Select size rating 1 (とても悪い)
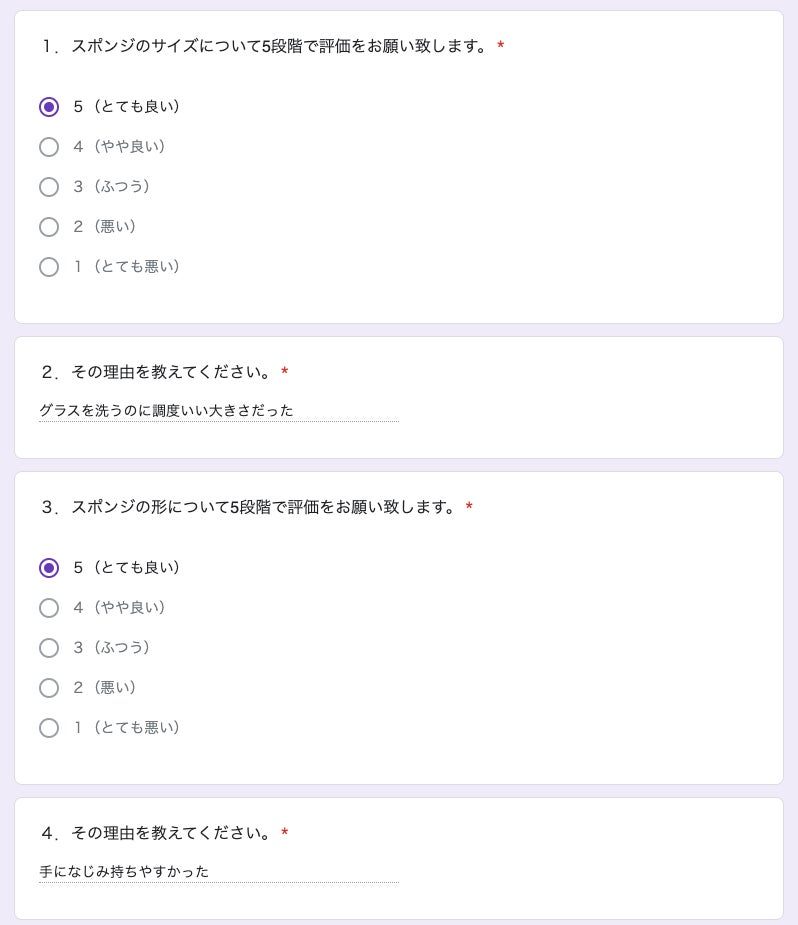798x925 pixels. [x=49, y=267]
